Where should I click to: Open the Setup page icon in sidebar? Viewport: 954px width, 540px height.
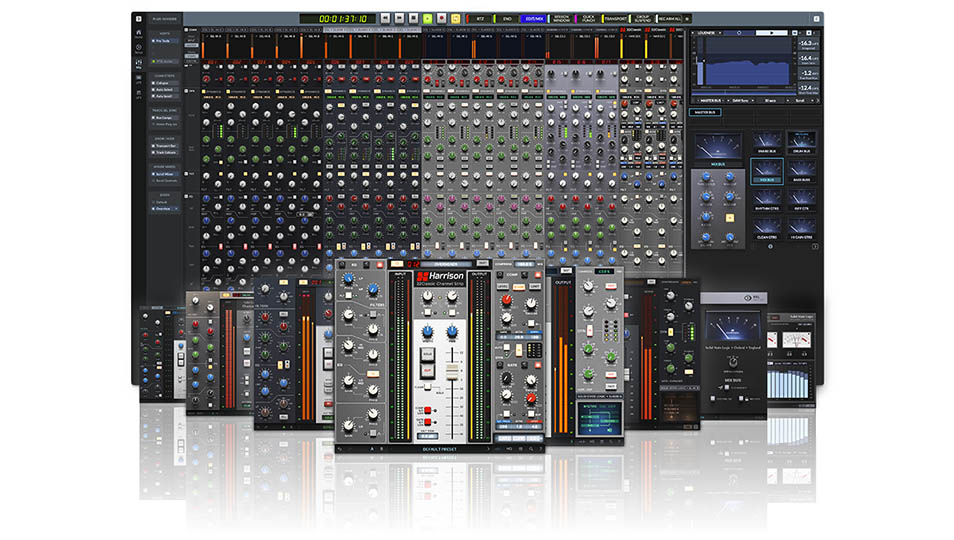139,49
